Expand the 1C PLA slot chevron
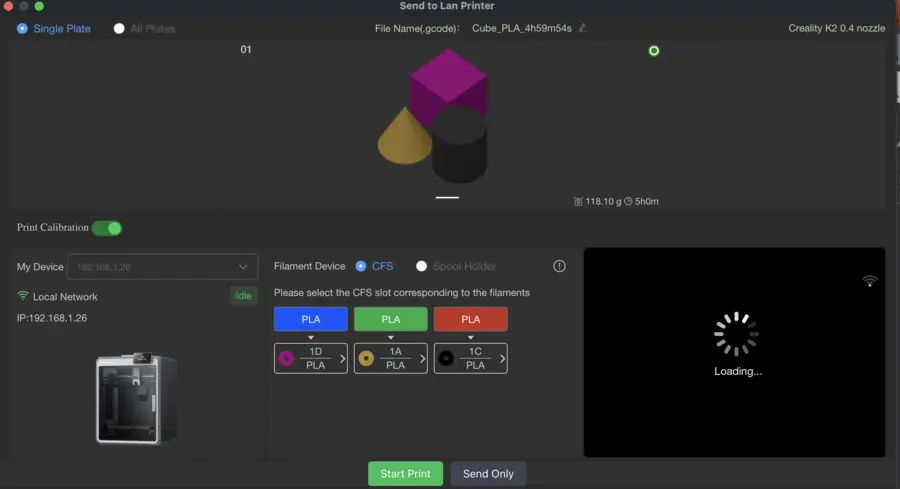 coord(502,359)
